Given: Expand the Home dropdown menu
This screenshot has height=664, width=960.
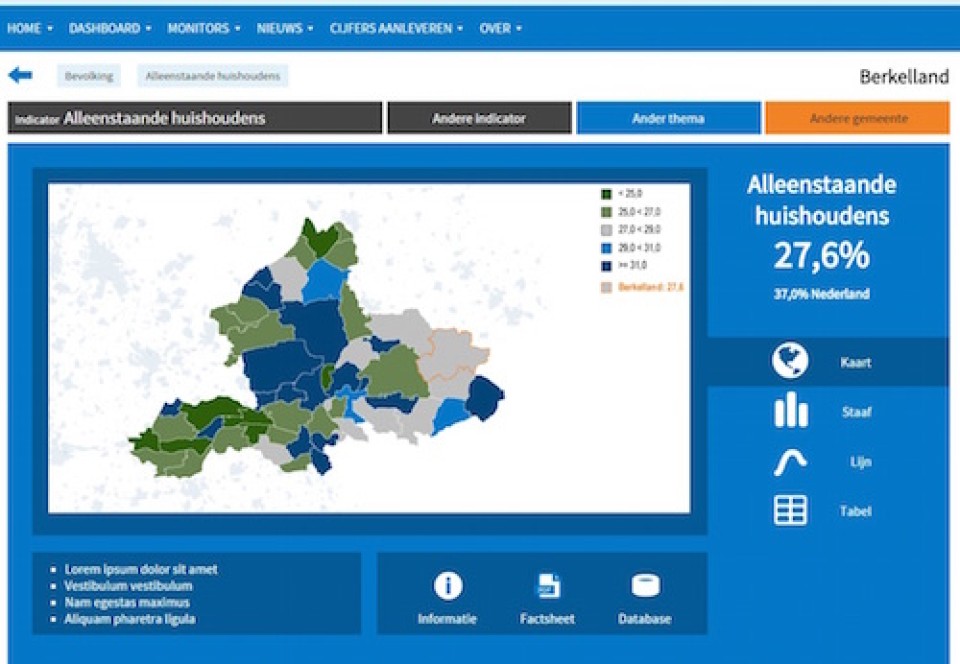Looking at the screenshot, I should click(29, 29).
